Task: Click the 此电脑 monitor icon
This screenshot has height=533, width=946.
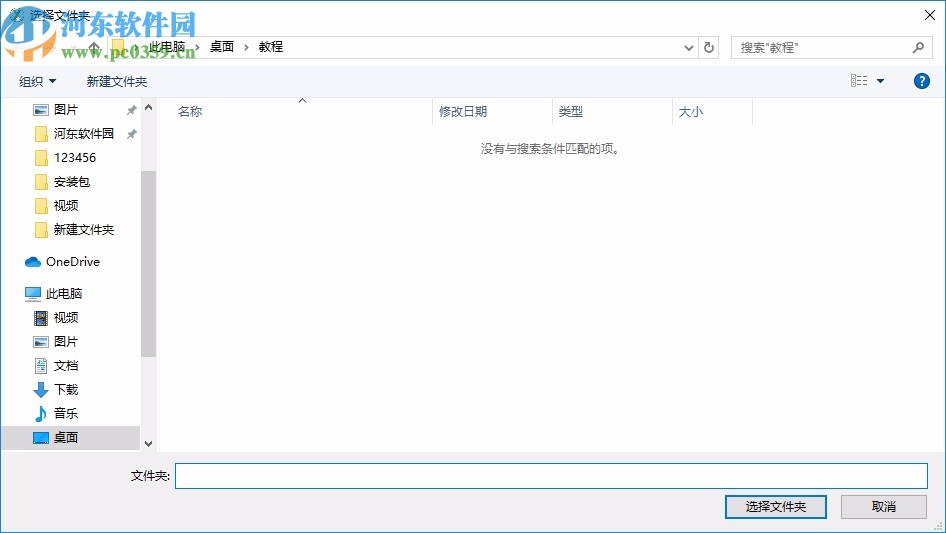Action: click(33, 294)
